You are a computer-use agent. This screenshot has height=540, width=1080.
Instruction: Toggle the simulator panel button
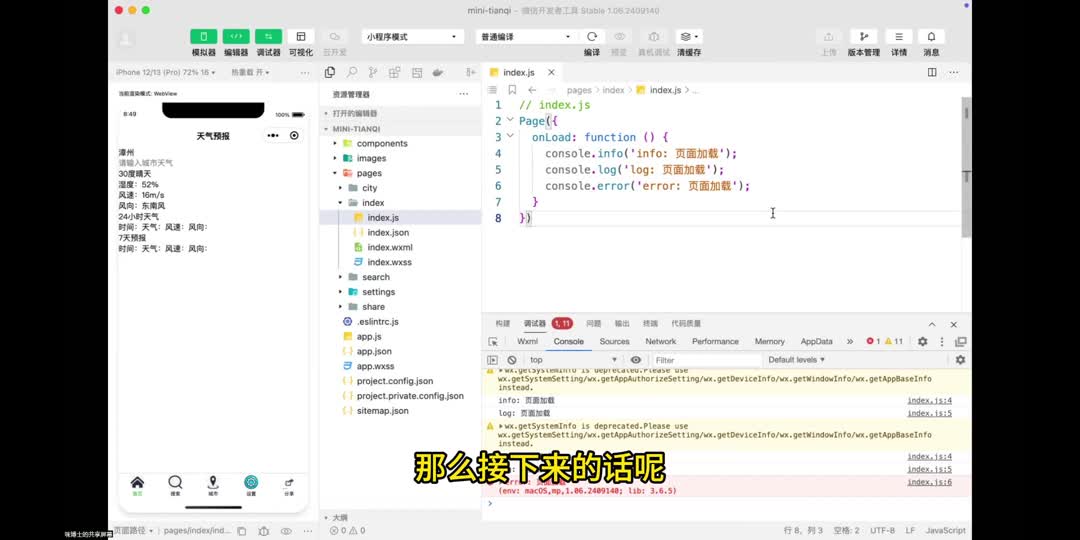click(x=203, y=37)
